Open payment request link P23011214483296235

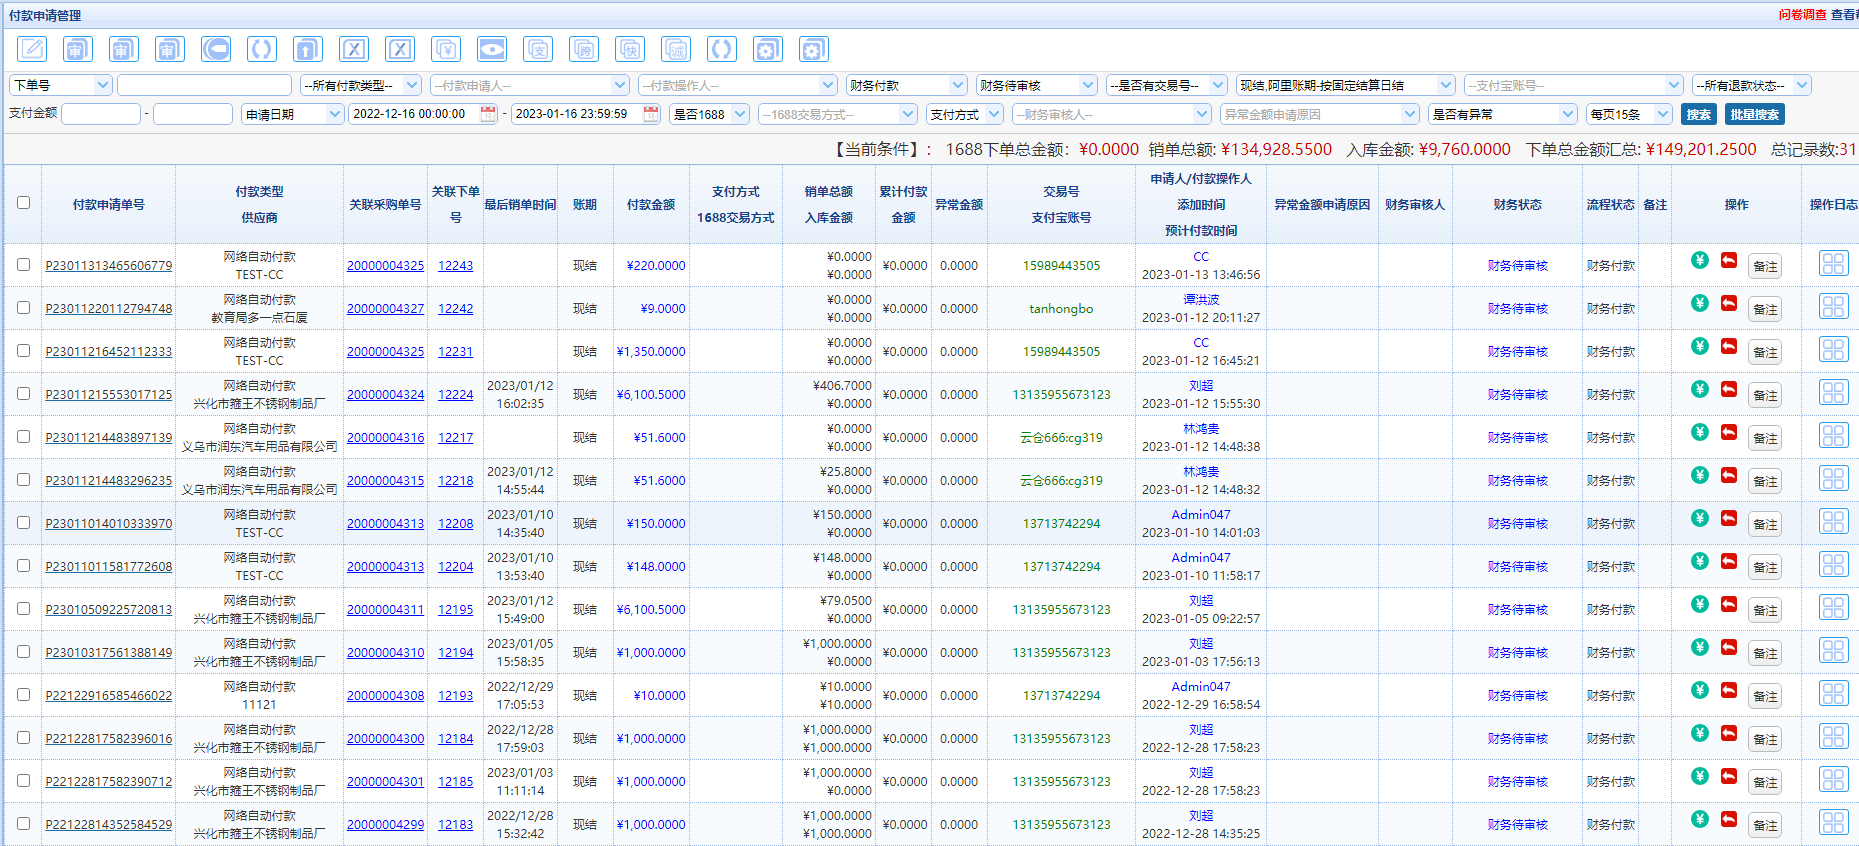(x=108, y=480)
